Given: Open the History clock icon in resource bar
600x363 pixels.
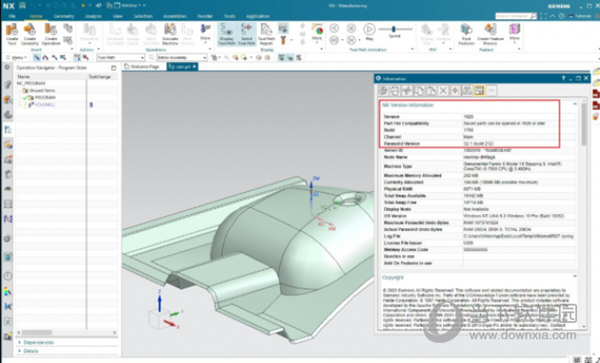Looking at the screenshot, I should pyautogui.click(x=8, y=275).
